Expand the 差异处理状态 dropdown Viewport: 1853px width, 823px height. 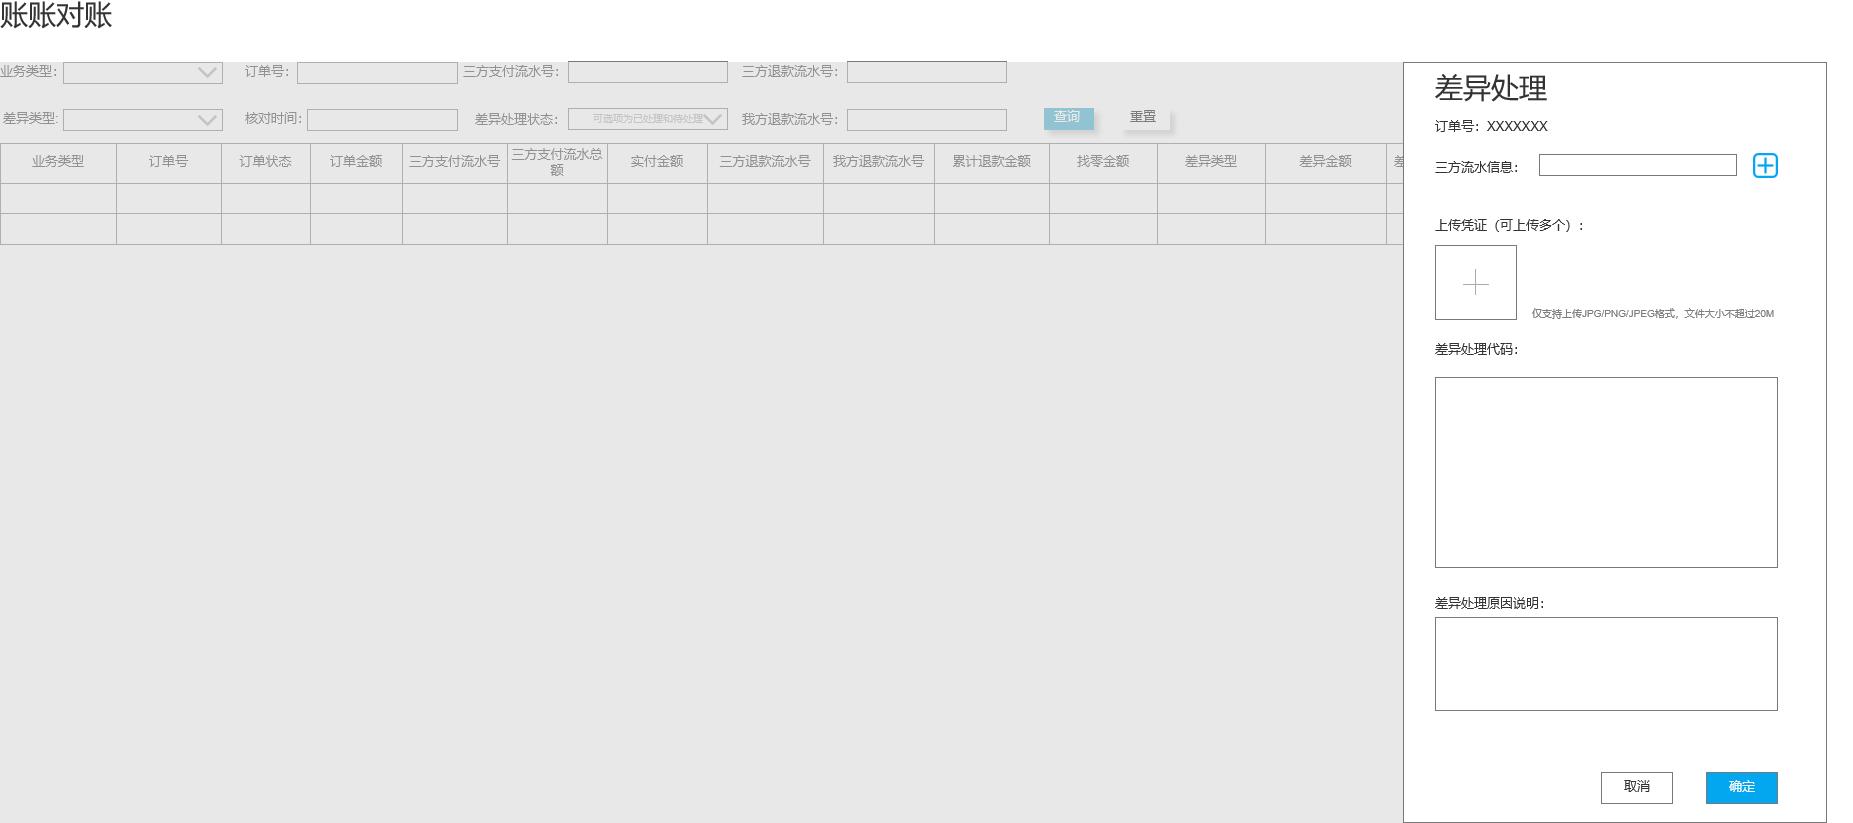click(x=648, y=119)
